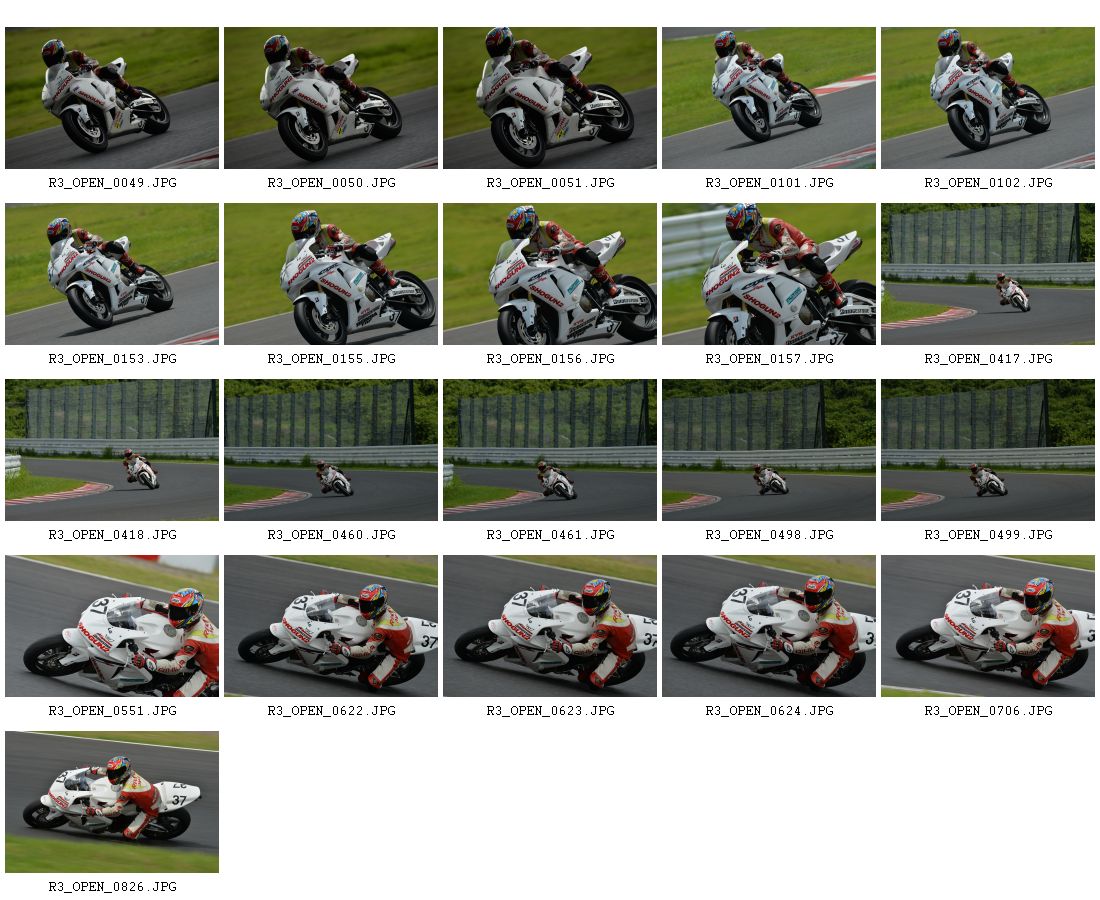Open the R3_OPEN_0155.JPG picture

(x=330, y=274)
